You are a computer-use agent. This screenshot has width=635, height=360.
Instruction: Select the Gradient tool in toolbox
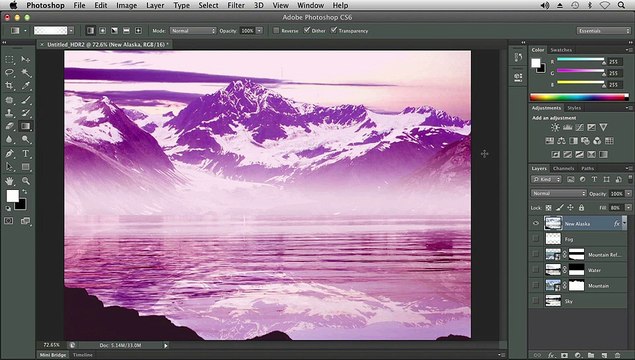click(x=26, y=126)
